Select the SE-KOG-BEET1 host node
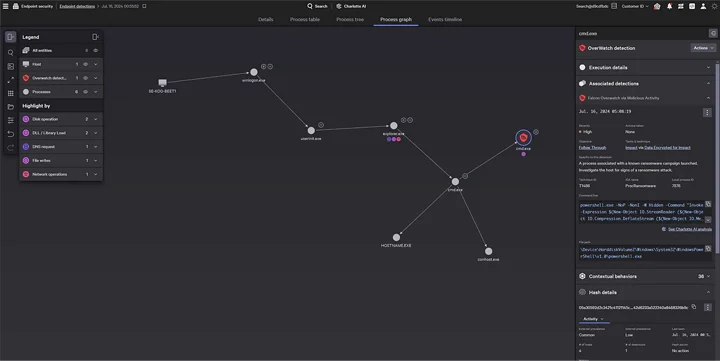Image resolution: width=720 pixels, height=361 pixels. [x=162, y=83]
